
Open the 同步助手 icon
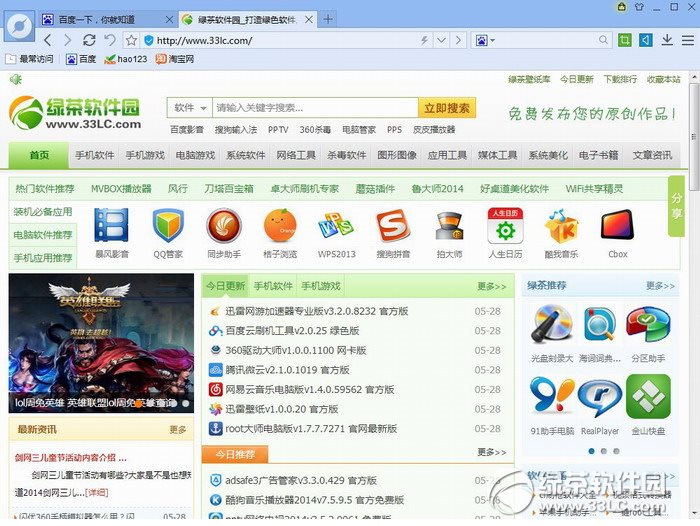coord(224,226)
